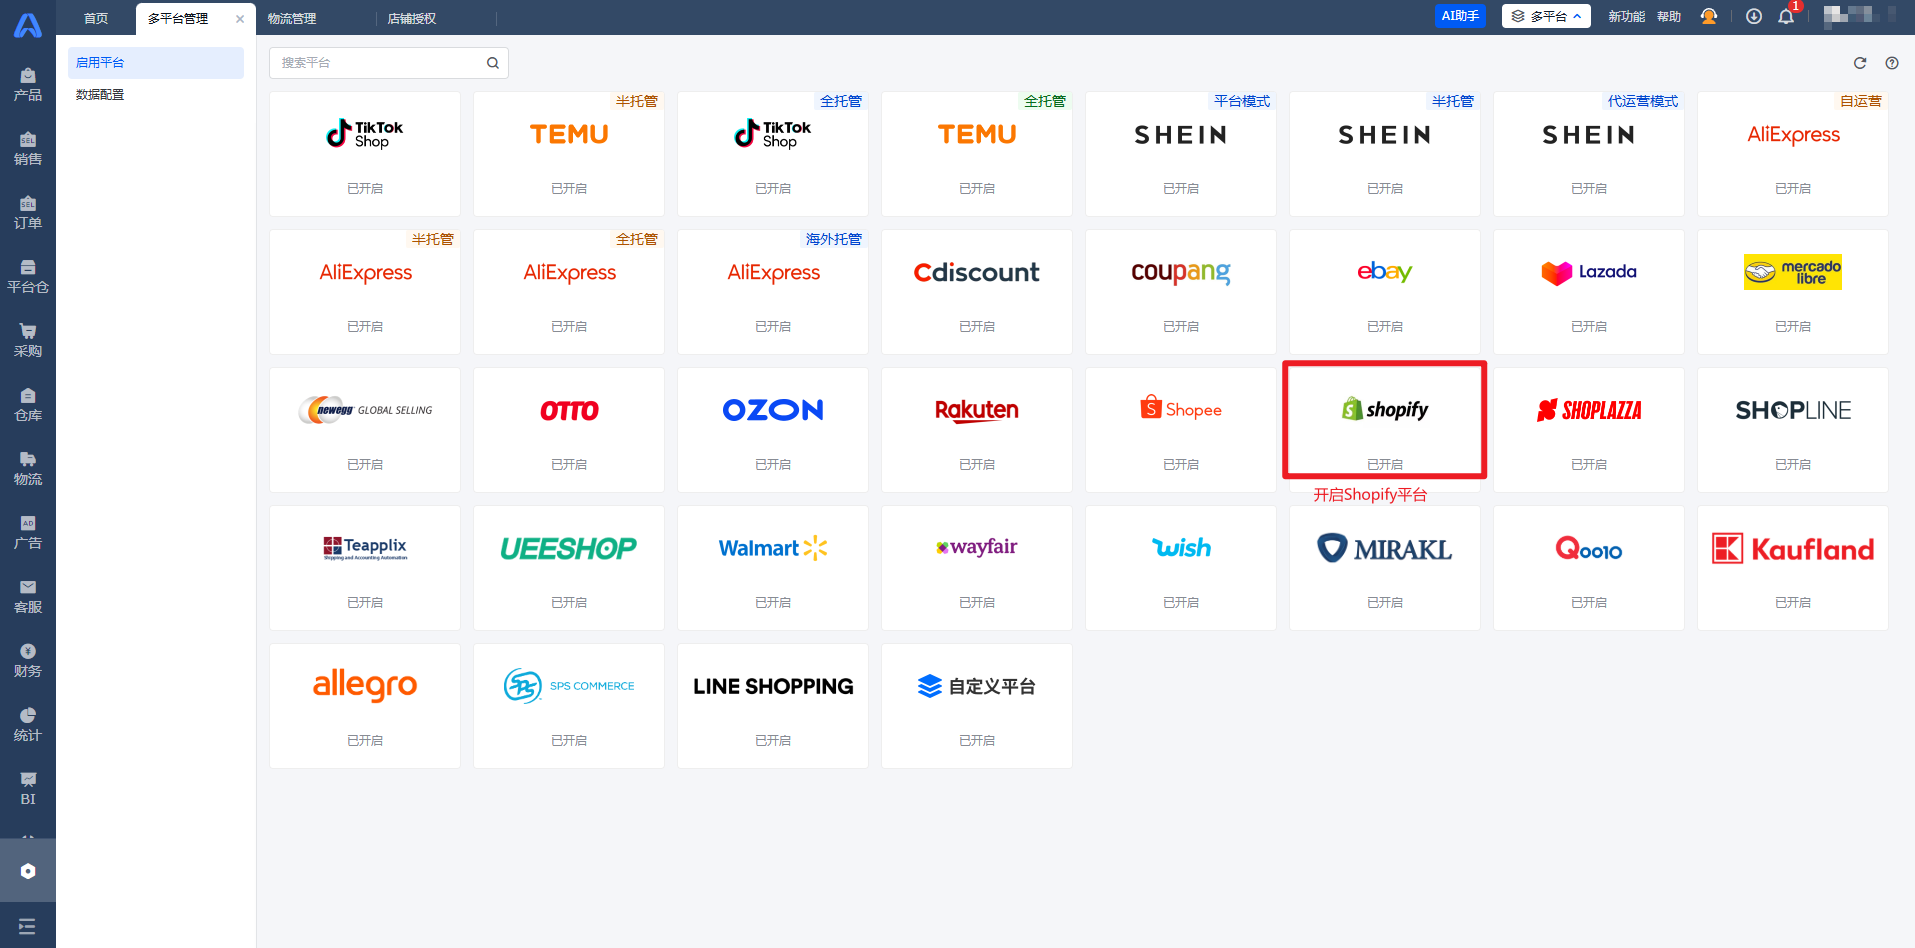Click the search magnifier icon
The image size is (1915, 948).
(493, 63)
